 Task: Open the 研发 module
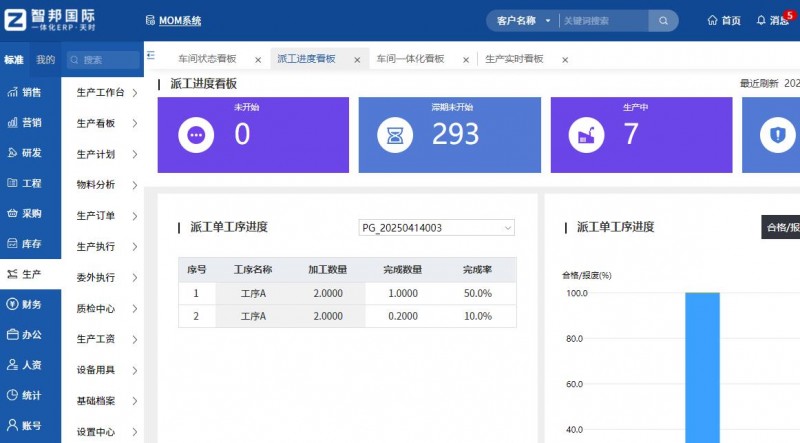pyautogui.click(x=24, y=153)
